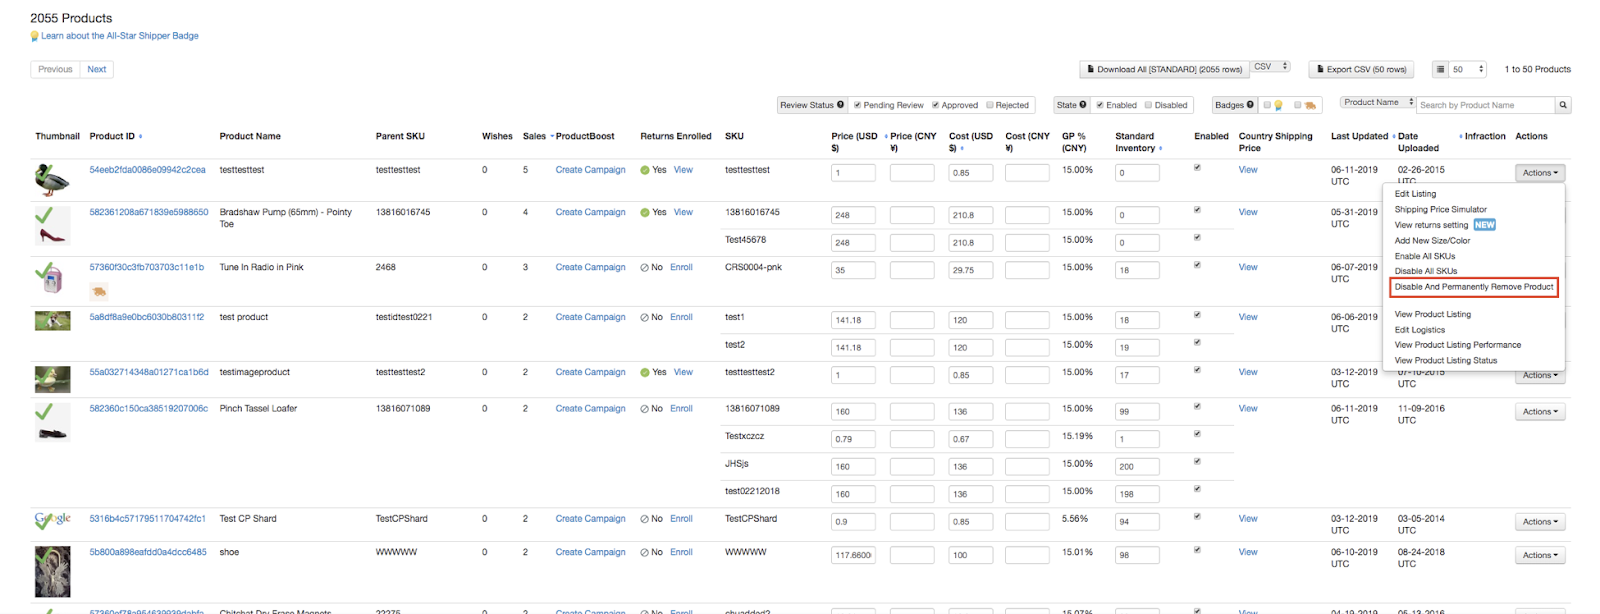
Task: Open the All-Star Shipper Badge link
Action: (119, 36)
